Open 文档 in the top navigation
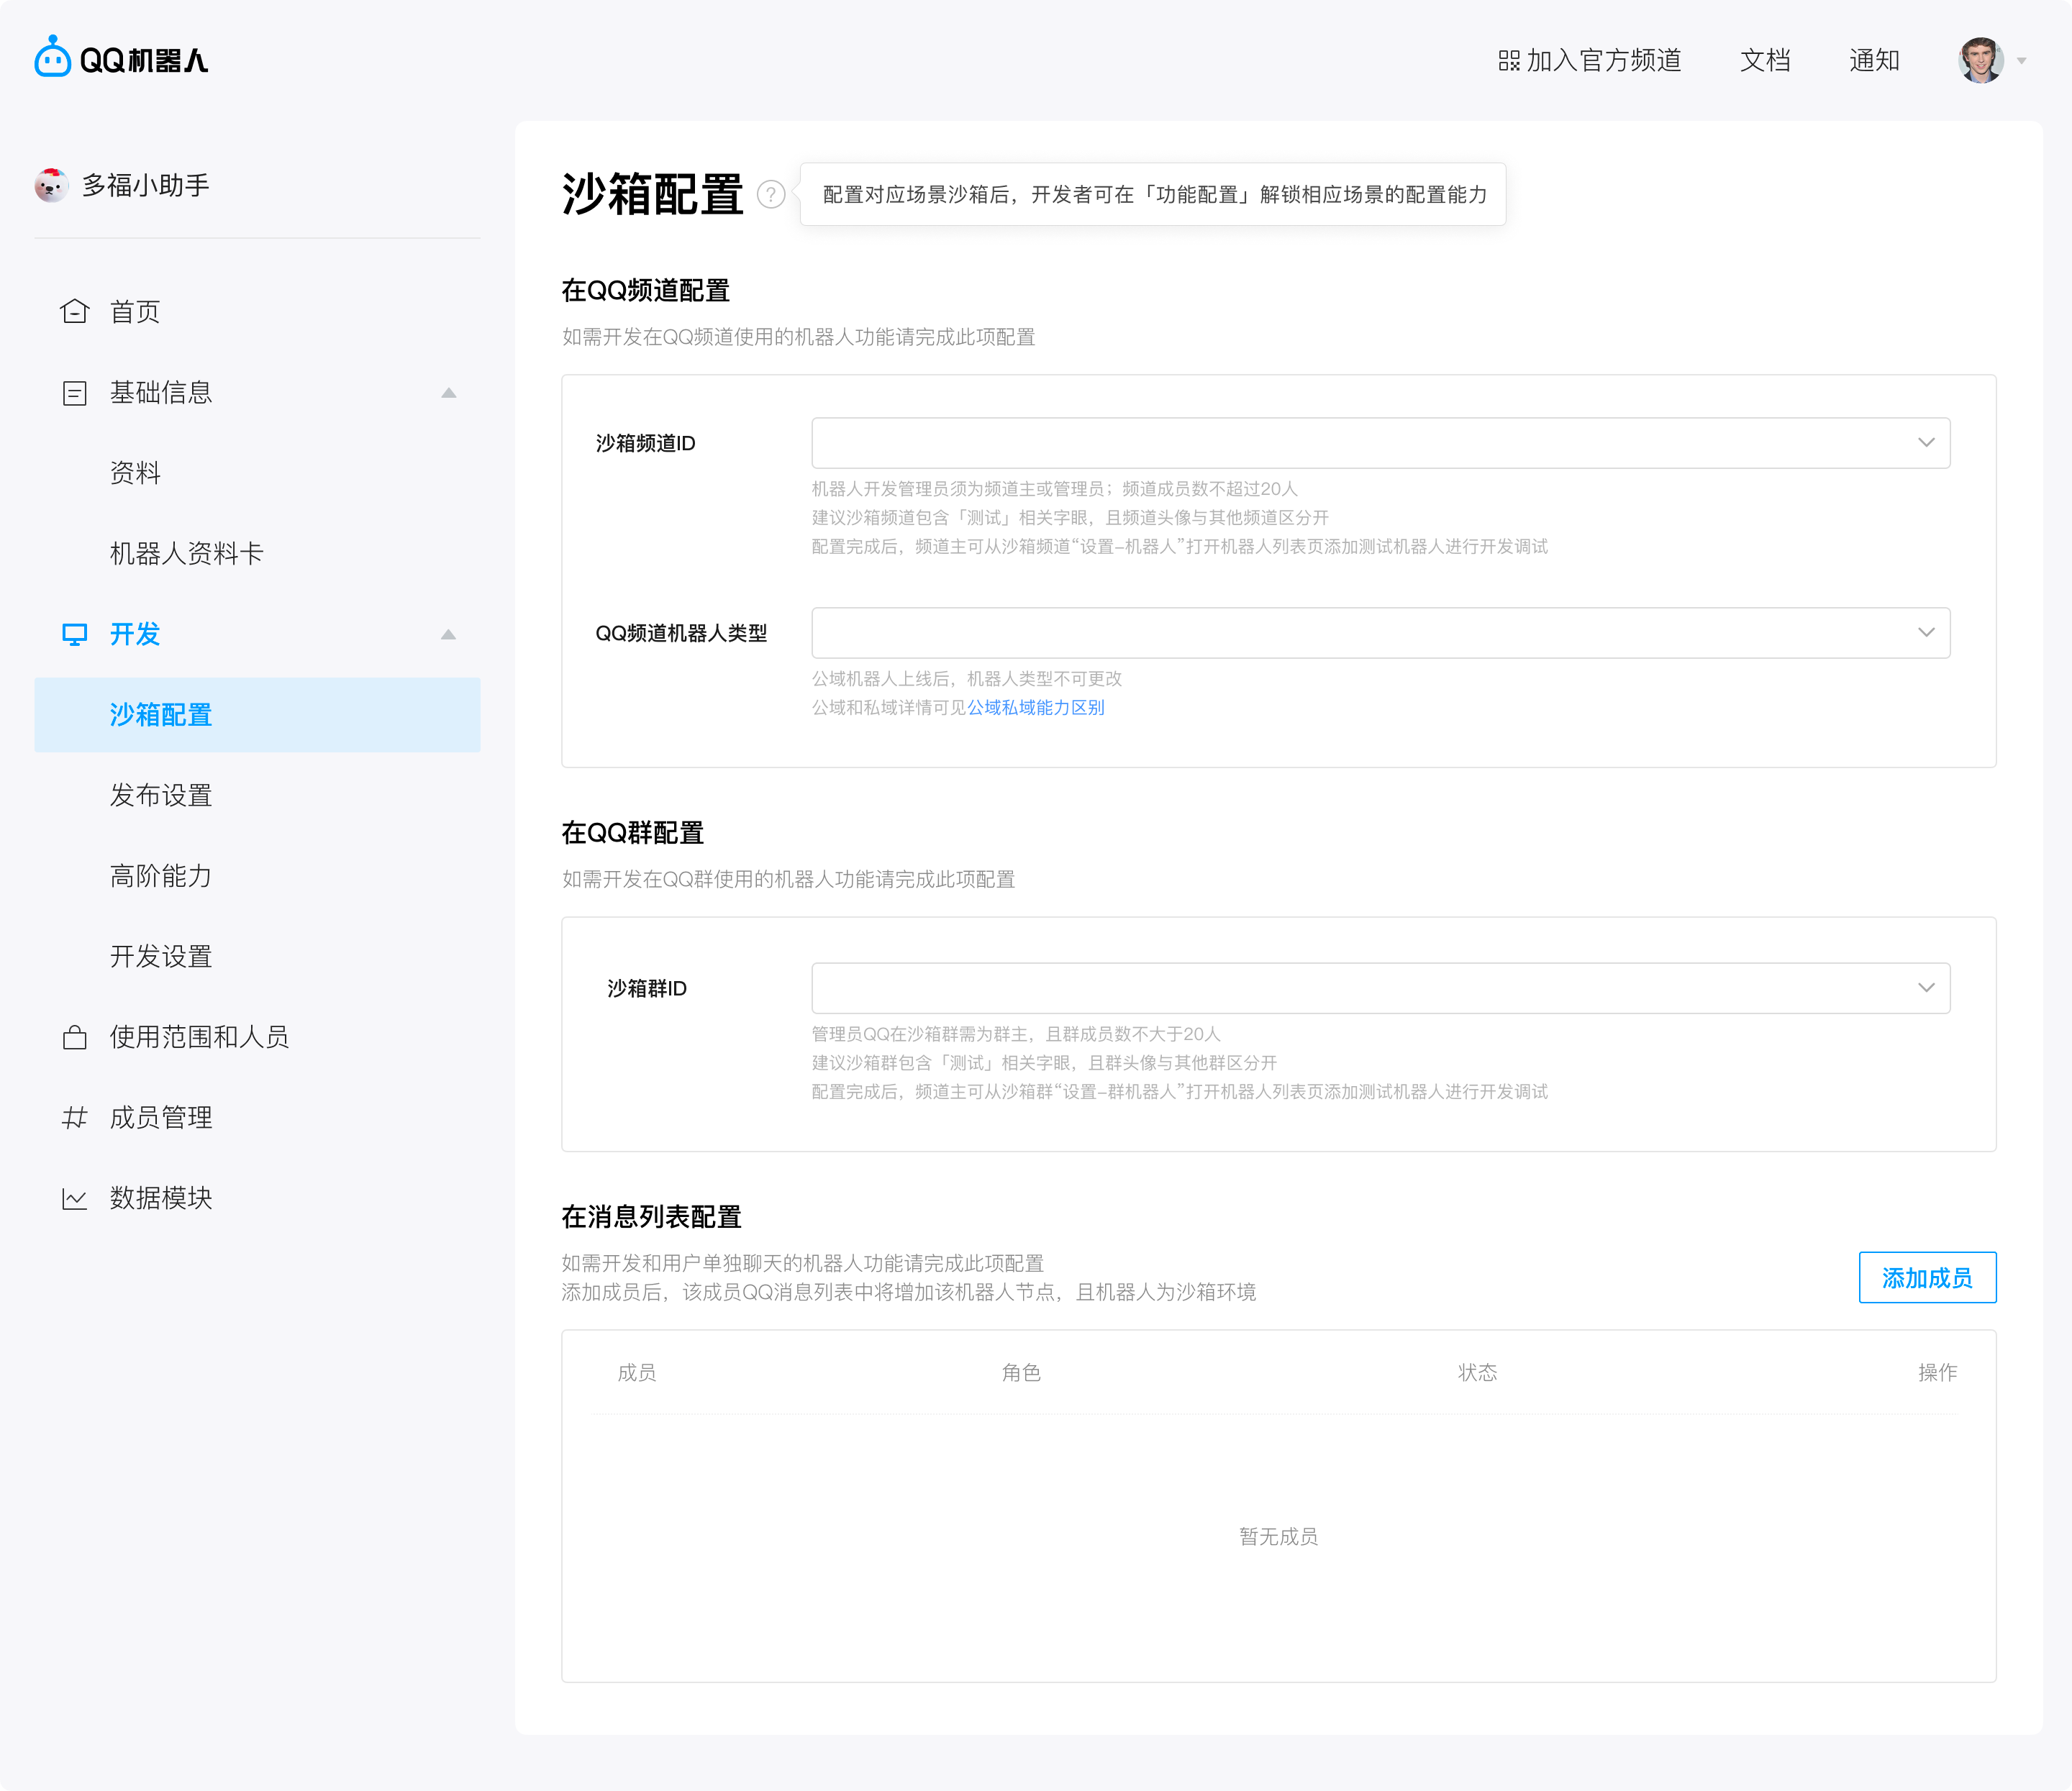Screen dimensions: 2072x1791 [x=1765, y=60]
